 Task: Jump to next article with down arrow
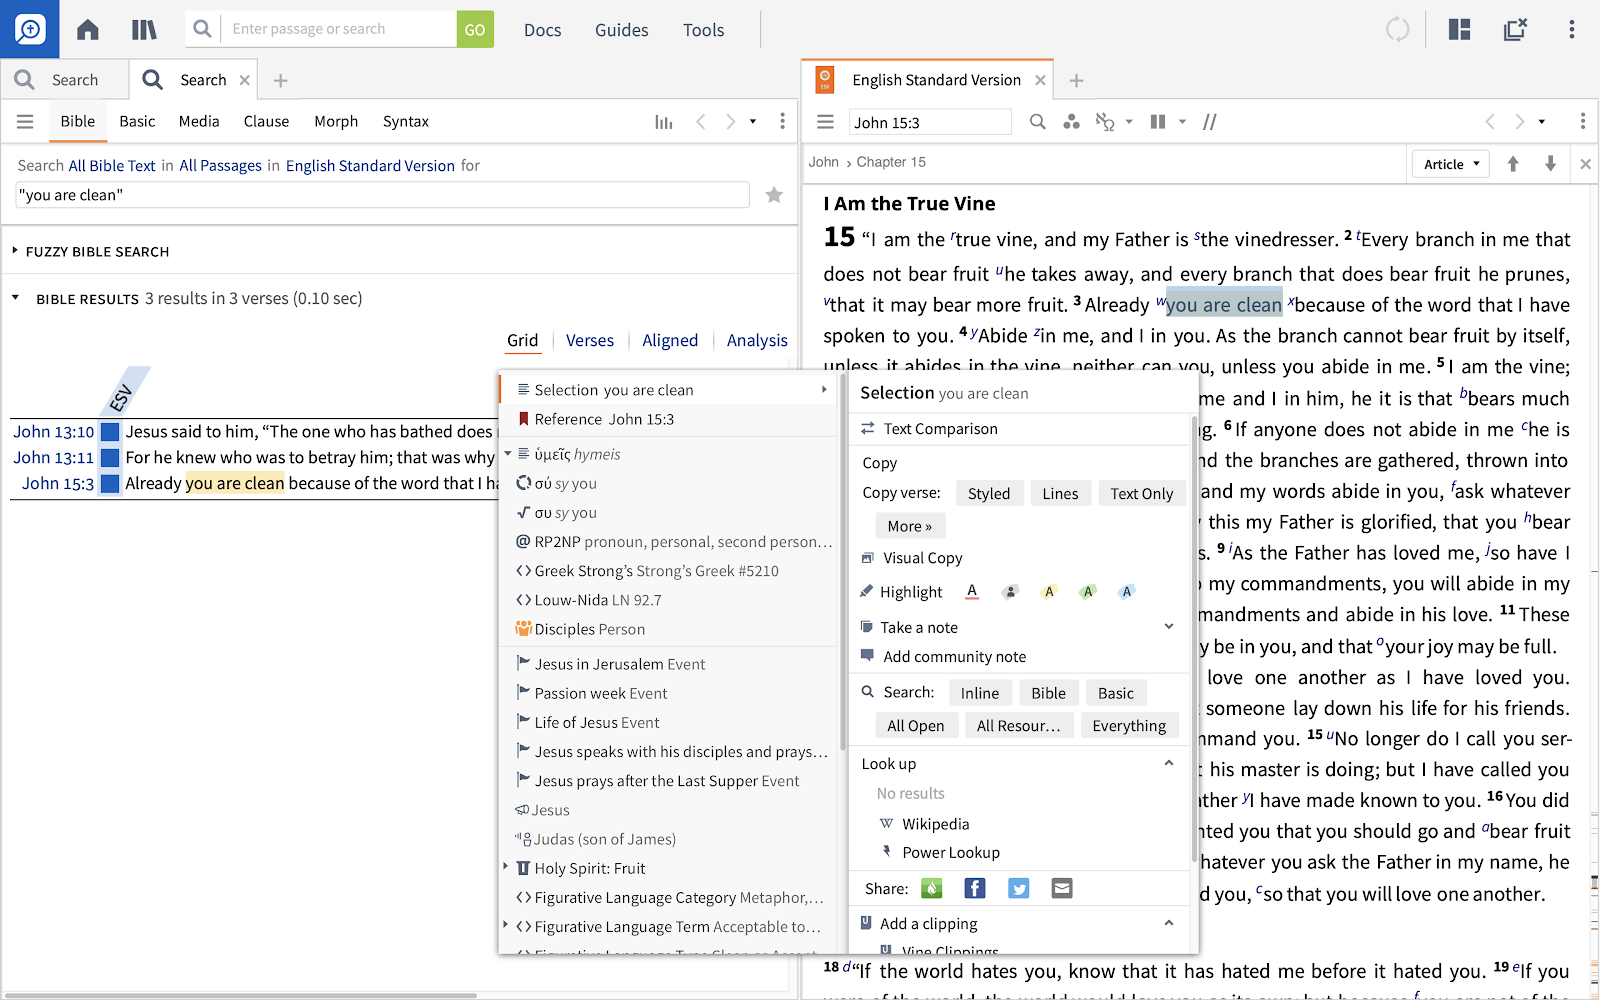(1550, 164)
